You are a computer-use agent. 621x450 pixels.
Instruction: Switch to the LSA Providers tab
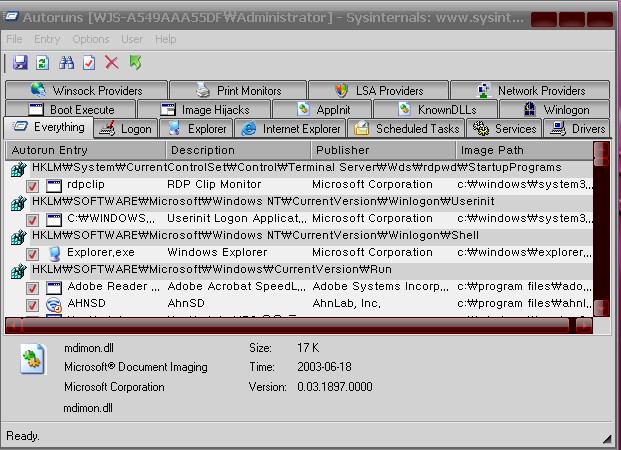(378, 90)
